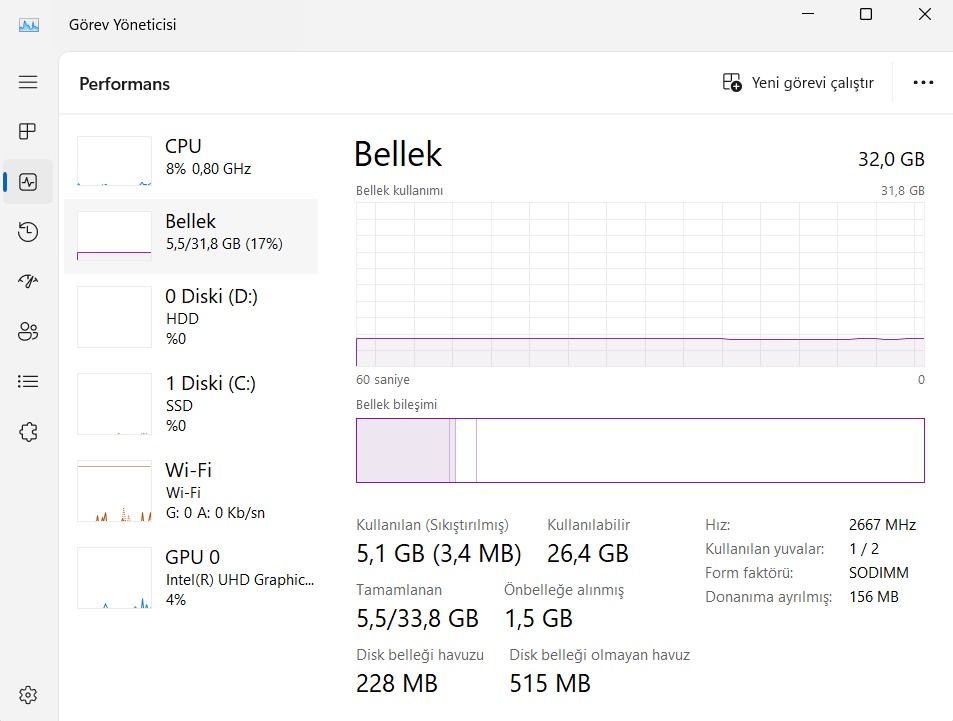953x721 pixels.
Task: Open the Users page icon
Action: 28,331
